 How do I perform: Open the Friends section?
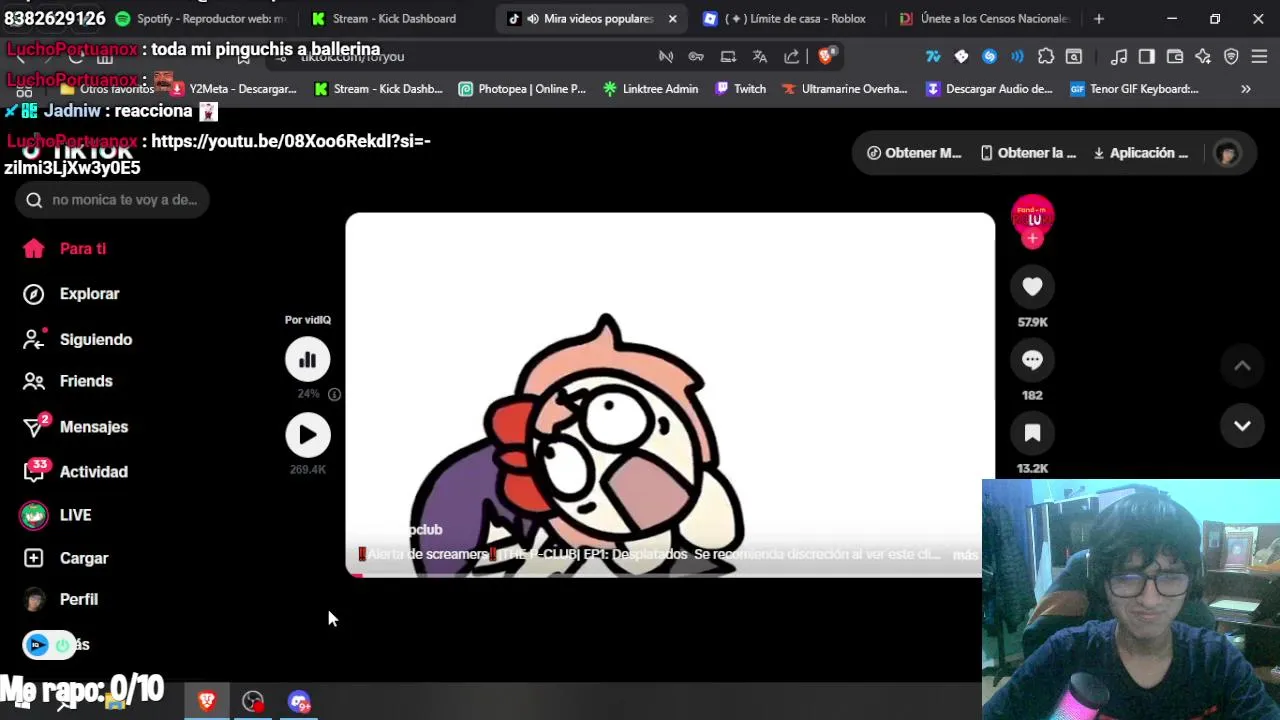(68, 381)
